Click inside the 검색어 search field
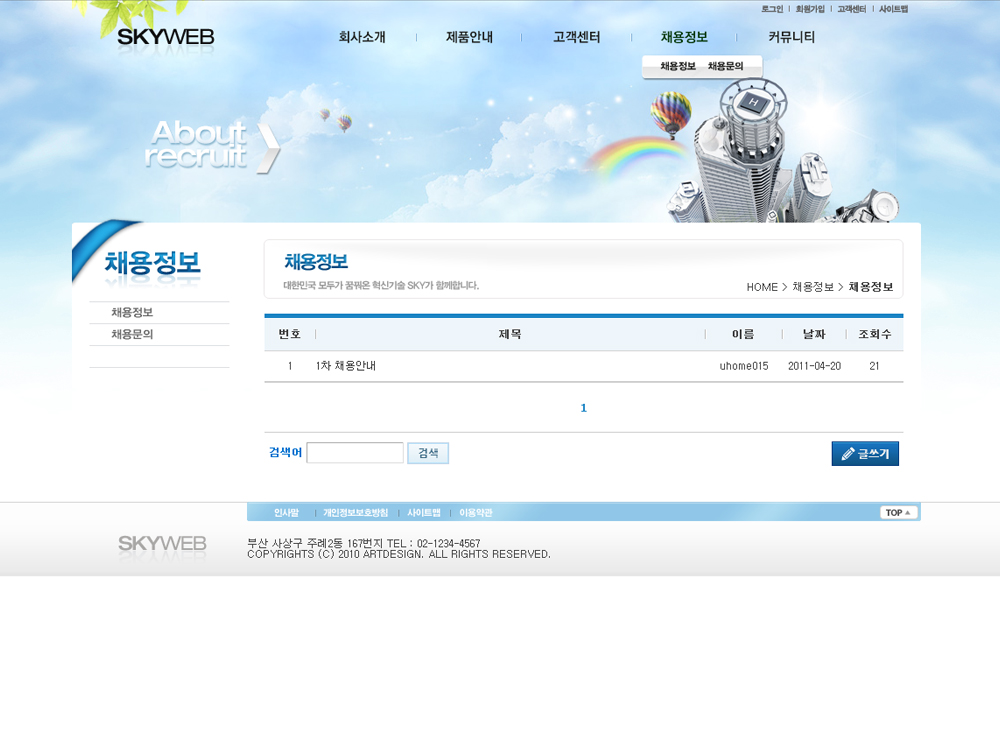 point(355,453)
